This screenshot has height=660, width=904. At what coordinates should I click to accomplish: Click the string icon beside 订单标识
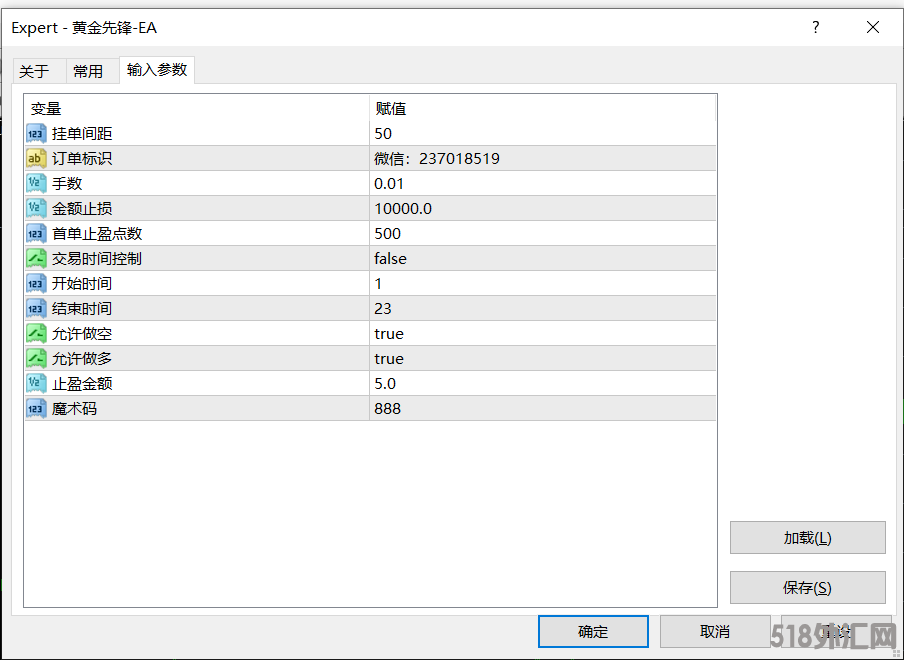[x=36, y=159]
